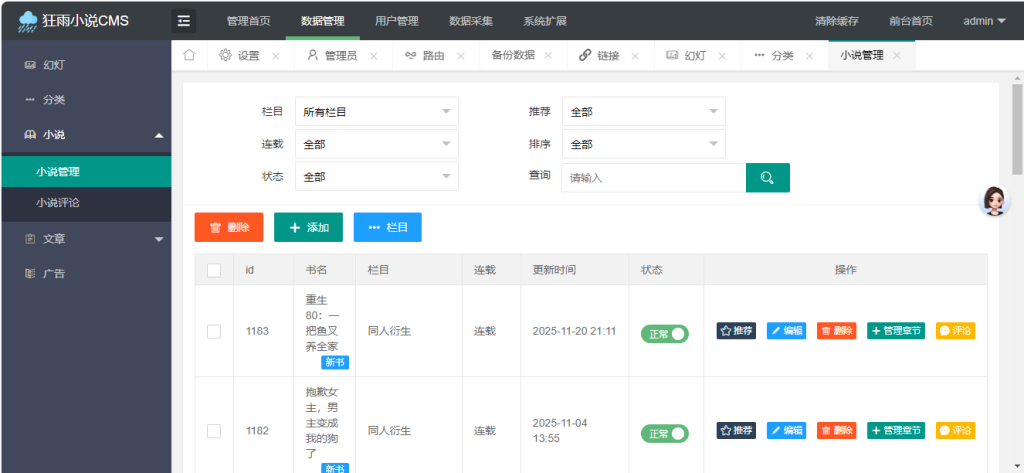Toggle the 正常 status switch for 1183

pos(664,334)
